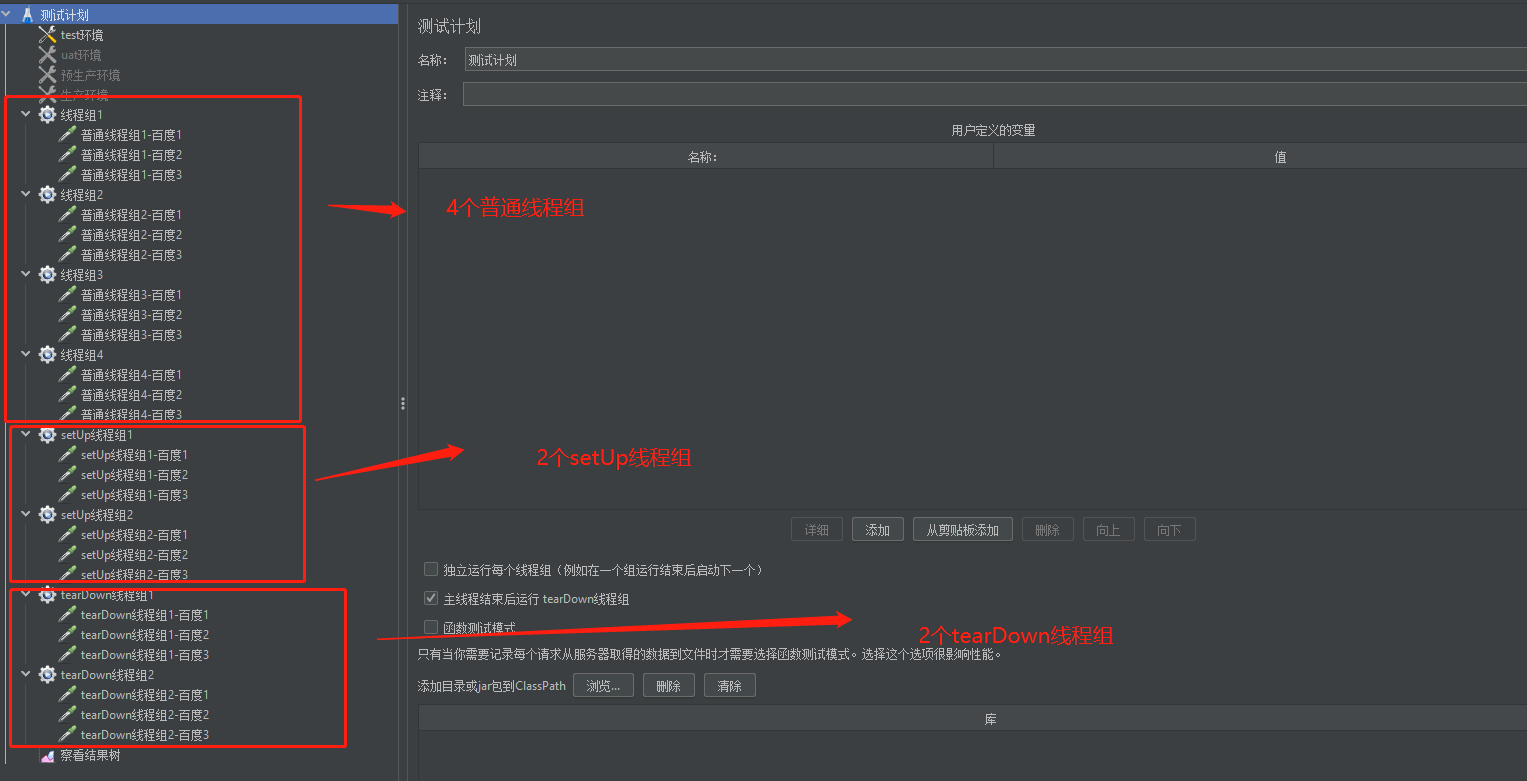Click the 从剪贴板添加 button
Screen dimensions: 1527x781
(x=963, y=530)
